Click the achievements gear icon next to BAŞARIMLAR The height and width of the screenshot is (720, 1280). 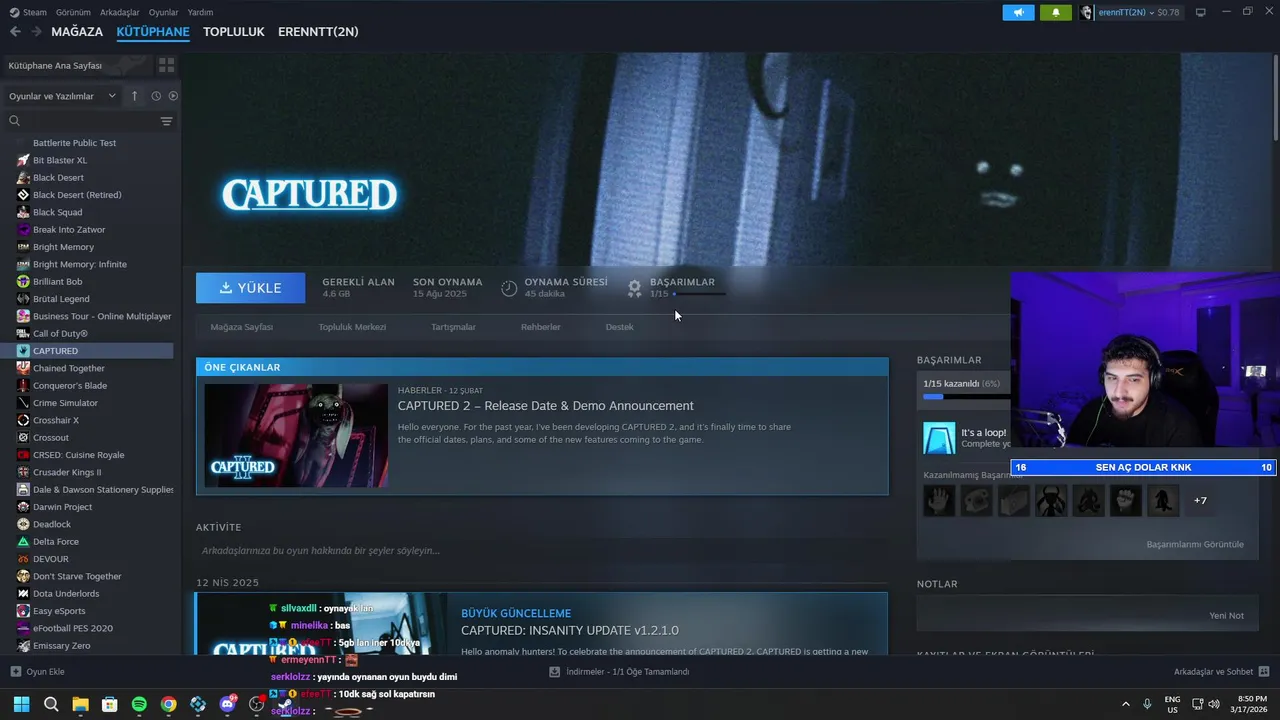coord(634,288)
